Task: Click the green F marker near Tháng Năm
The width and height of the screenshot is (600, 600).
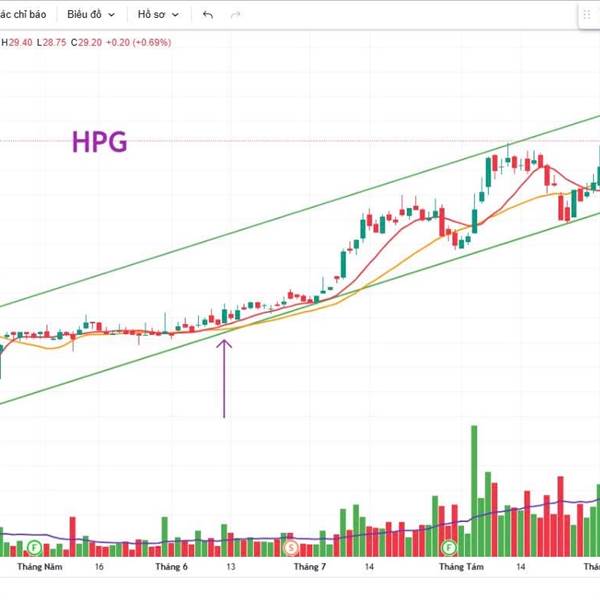Action: click(34, 548)
